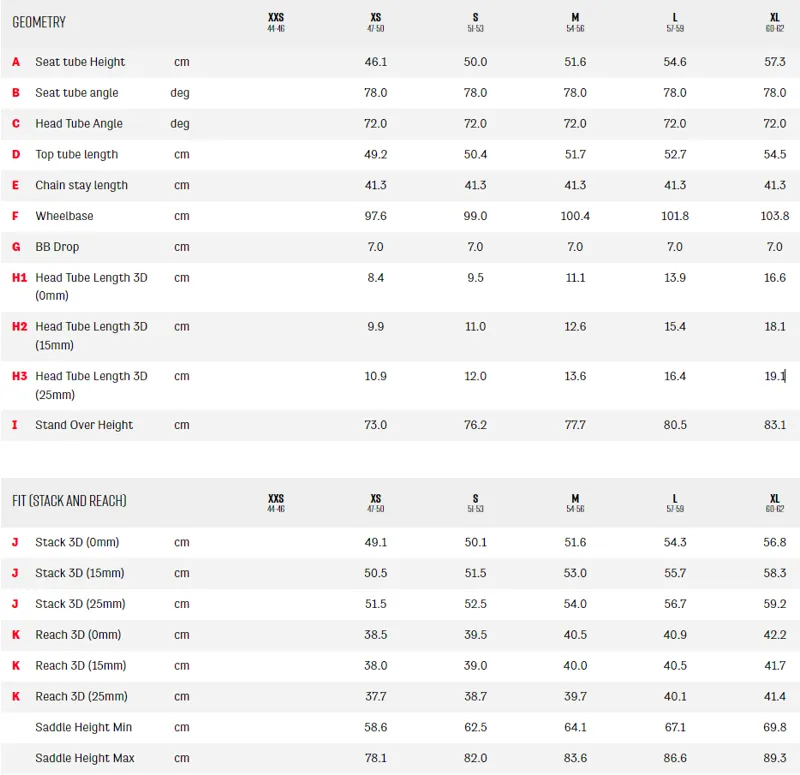Click the Wheelbase row label
800x775 pixels.
point(64,216)
